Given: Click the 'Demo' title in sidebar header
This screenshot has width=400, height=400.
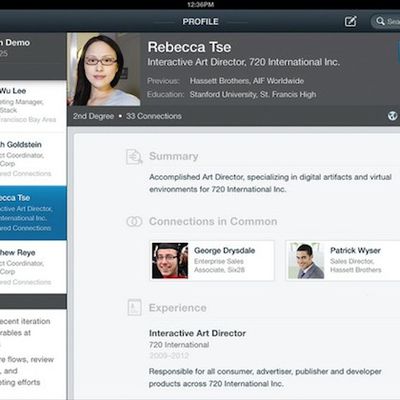Looking at the screenshot, I should point(17,43).
